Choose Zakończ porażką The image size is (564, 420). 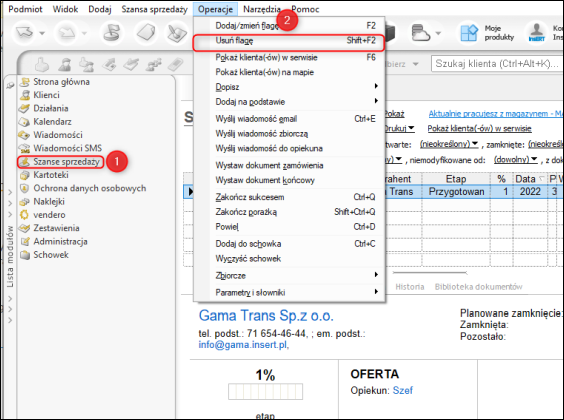pyautogui.click(x=290, y=212)
